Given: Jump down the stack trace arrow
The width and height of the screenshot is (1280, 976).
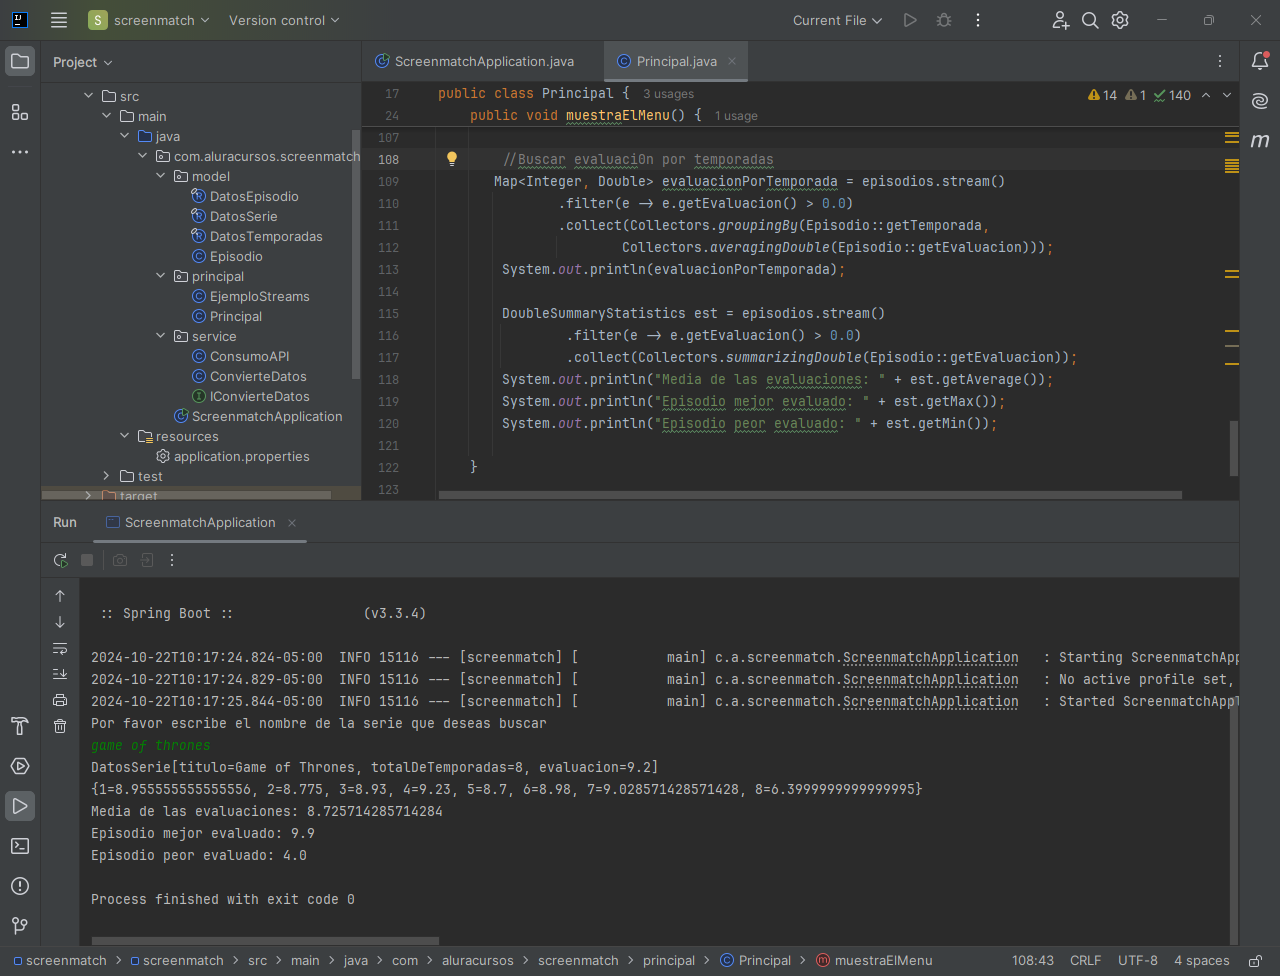Looking at the screenshot, I should tap(60, 622).
